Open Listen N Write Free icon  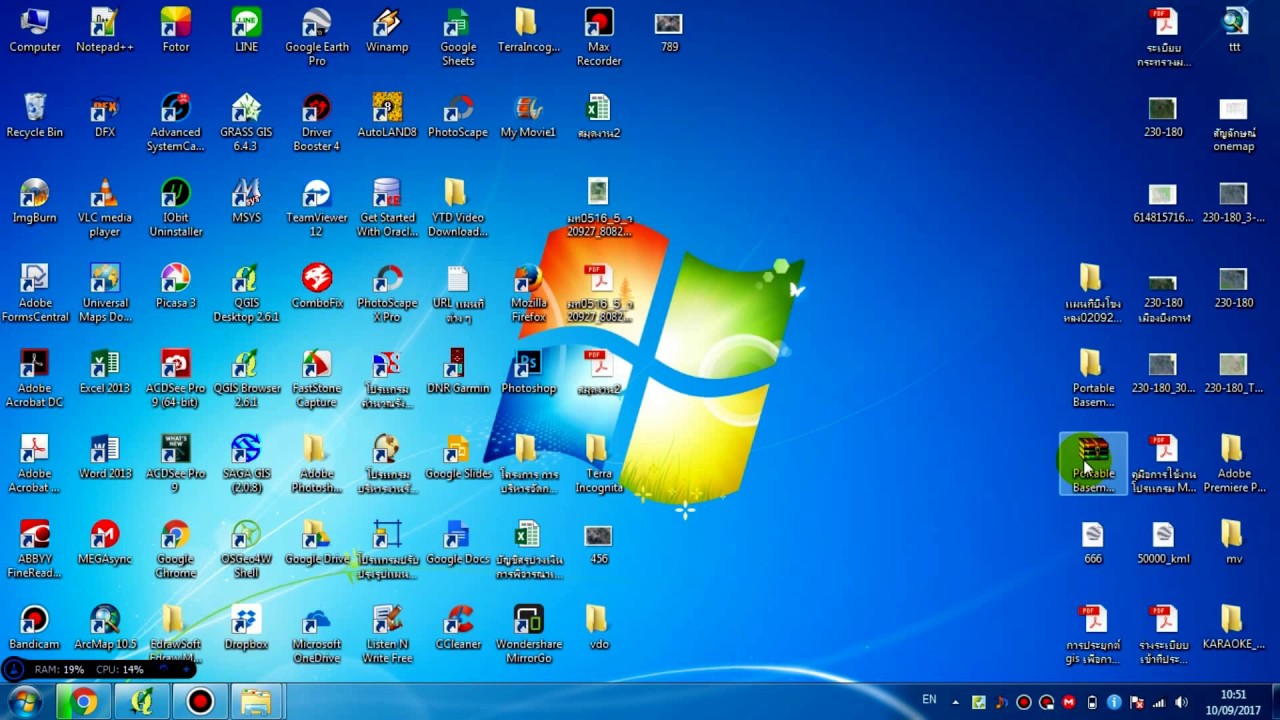[x=387, y=634]
